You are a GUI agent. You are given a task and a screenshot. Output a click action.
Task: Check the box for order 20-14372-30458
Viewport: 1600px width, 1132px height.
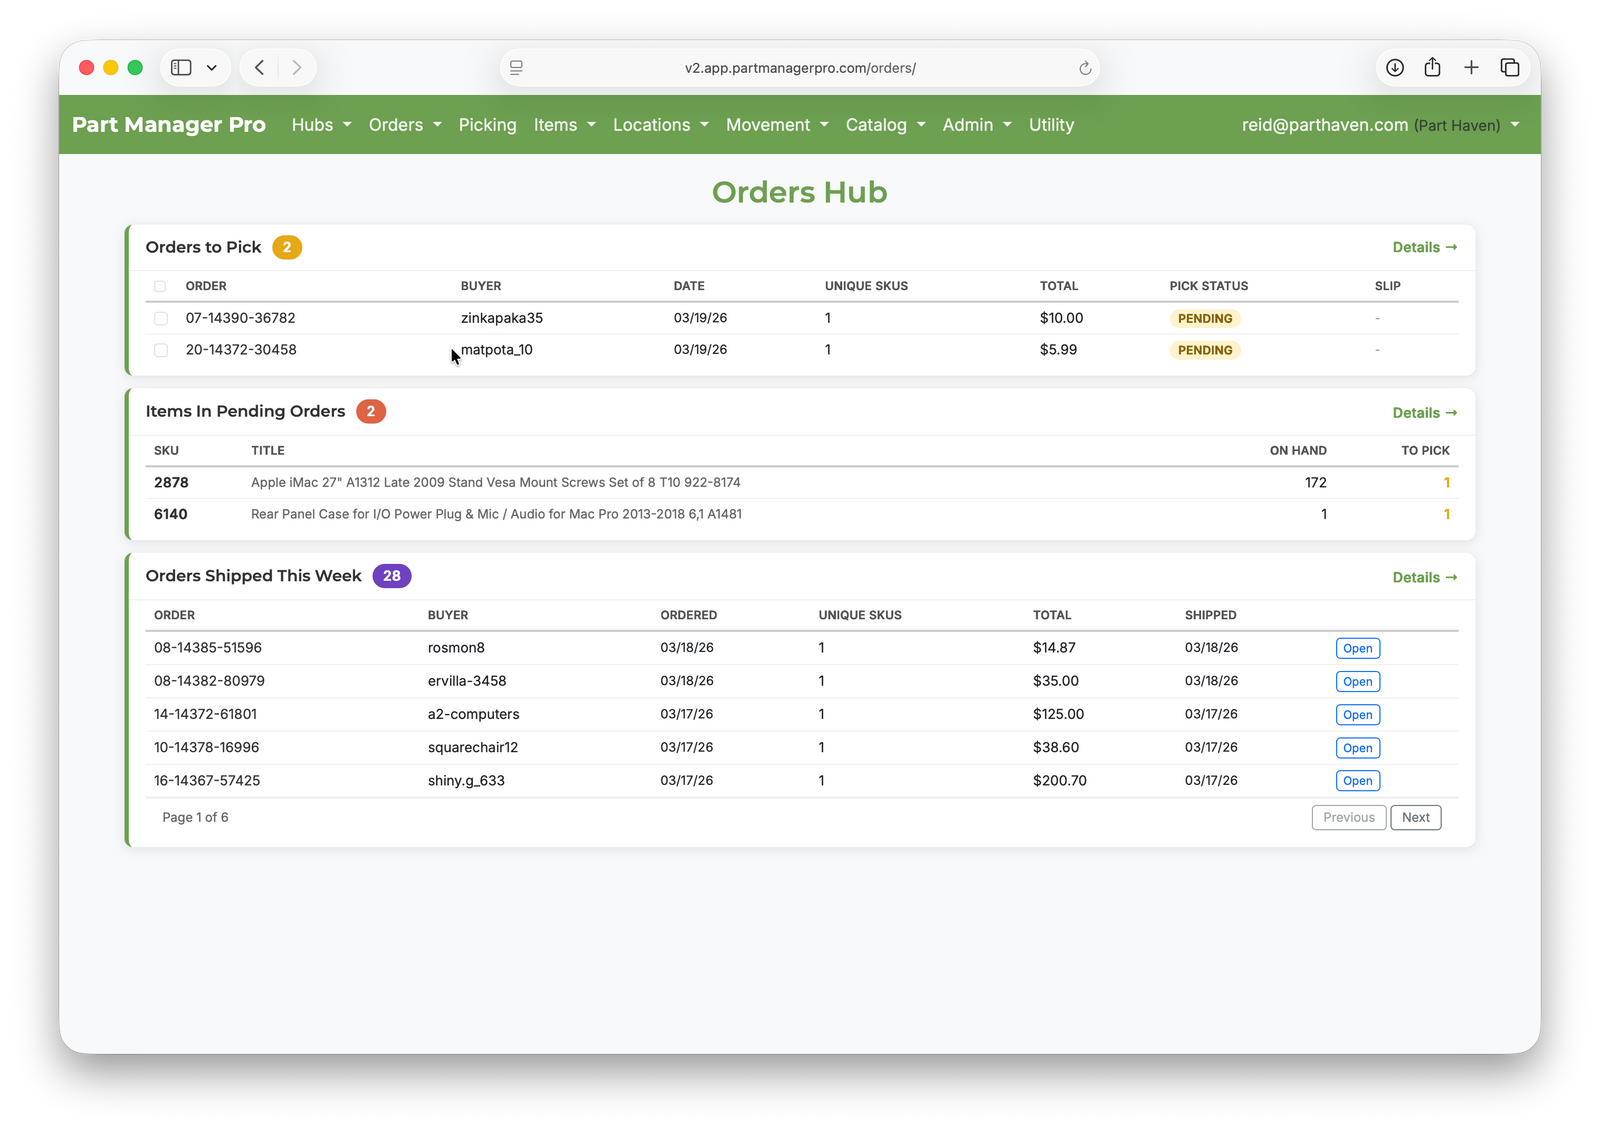coord(161,350)
